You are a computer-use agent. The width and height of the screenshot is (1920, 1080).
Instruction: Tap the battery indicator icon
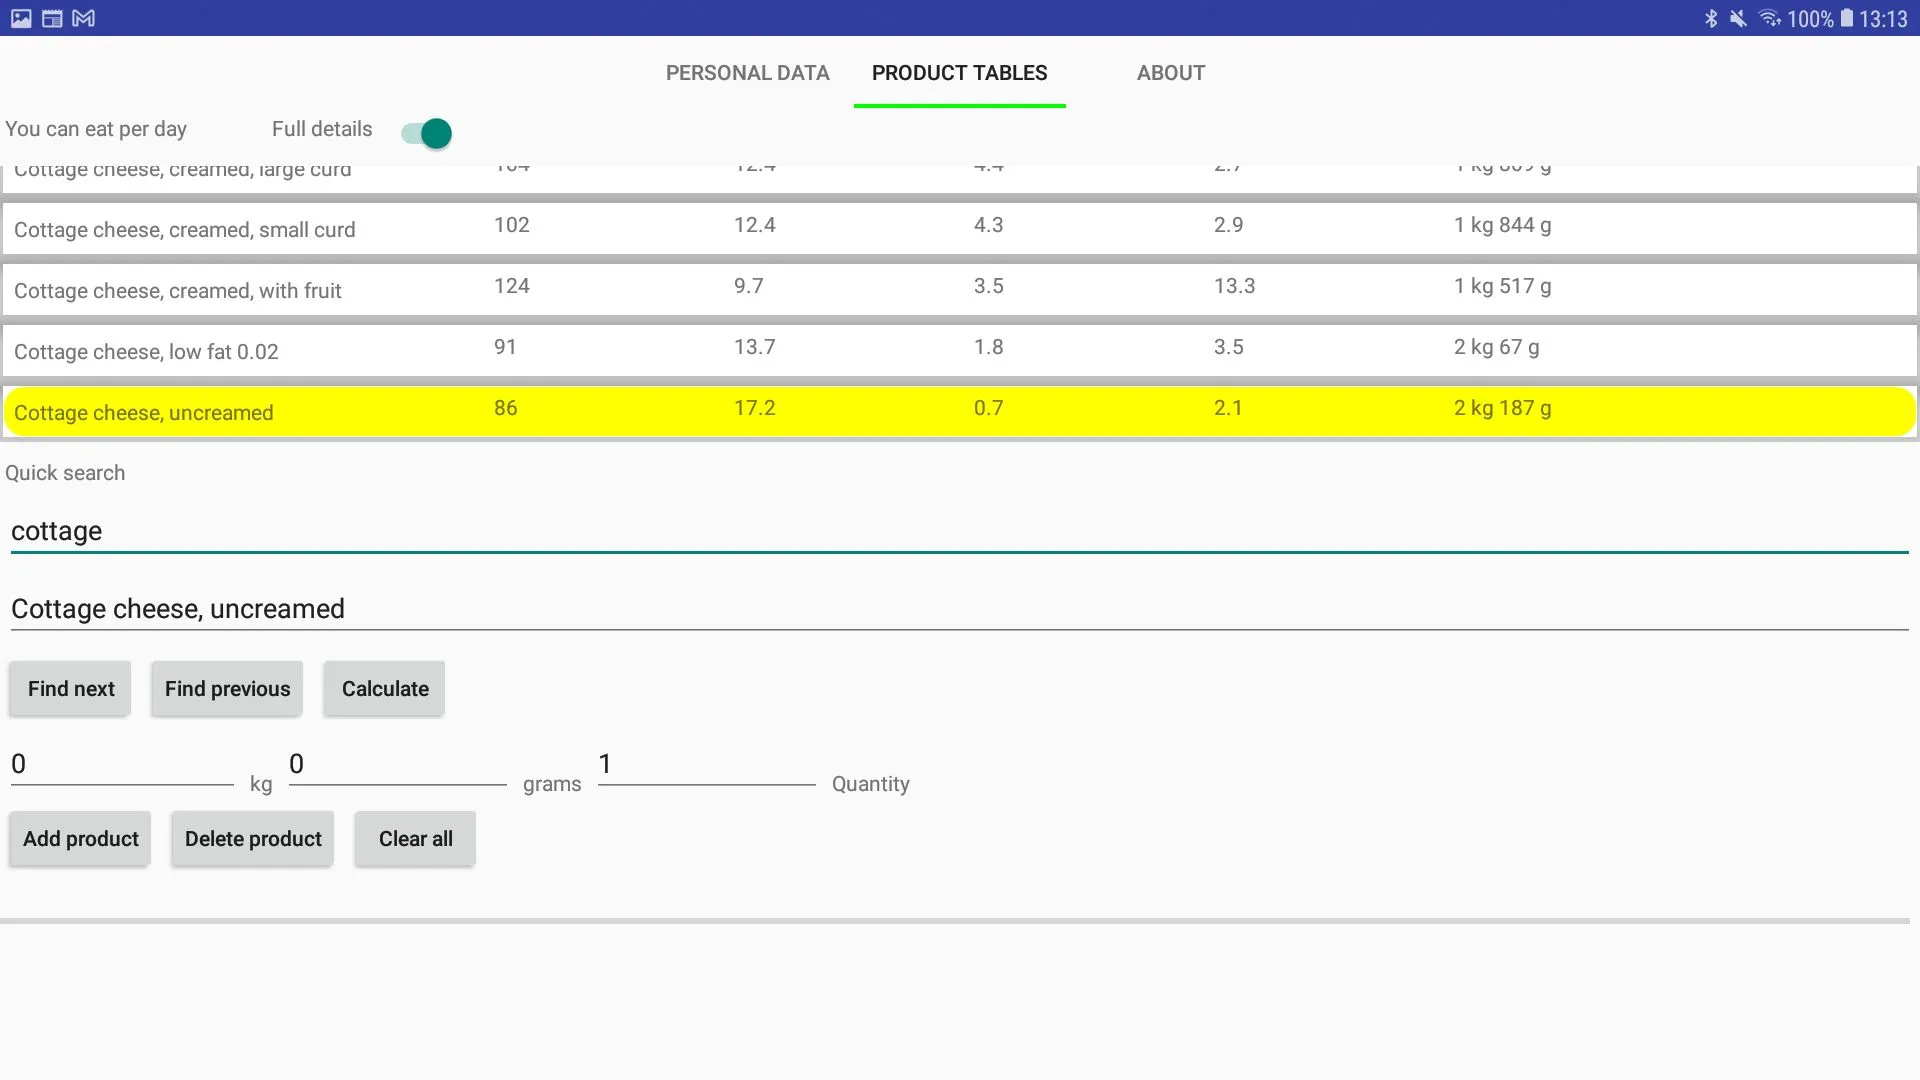pyautogui.click(x=1847, y=18)
